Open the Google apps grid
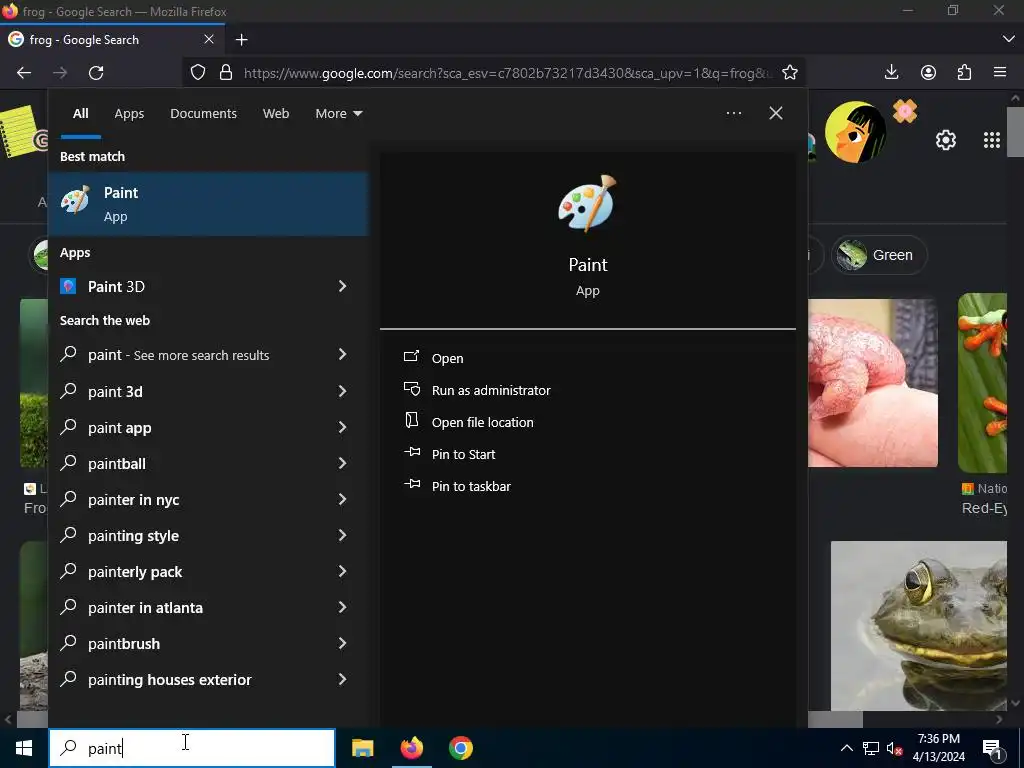Image resolution: width=1024 pixels, height=768 pixels. click(991, 140)
